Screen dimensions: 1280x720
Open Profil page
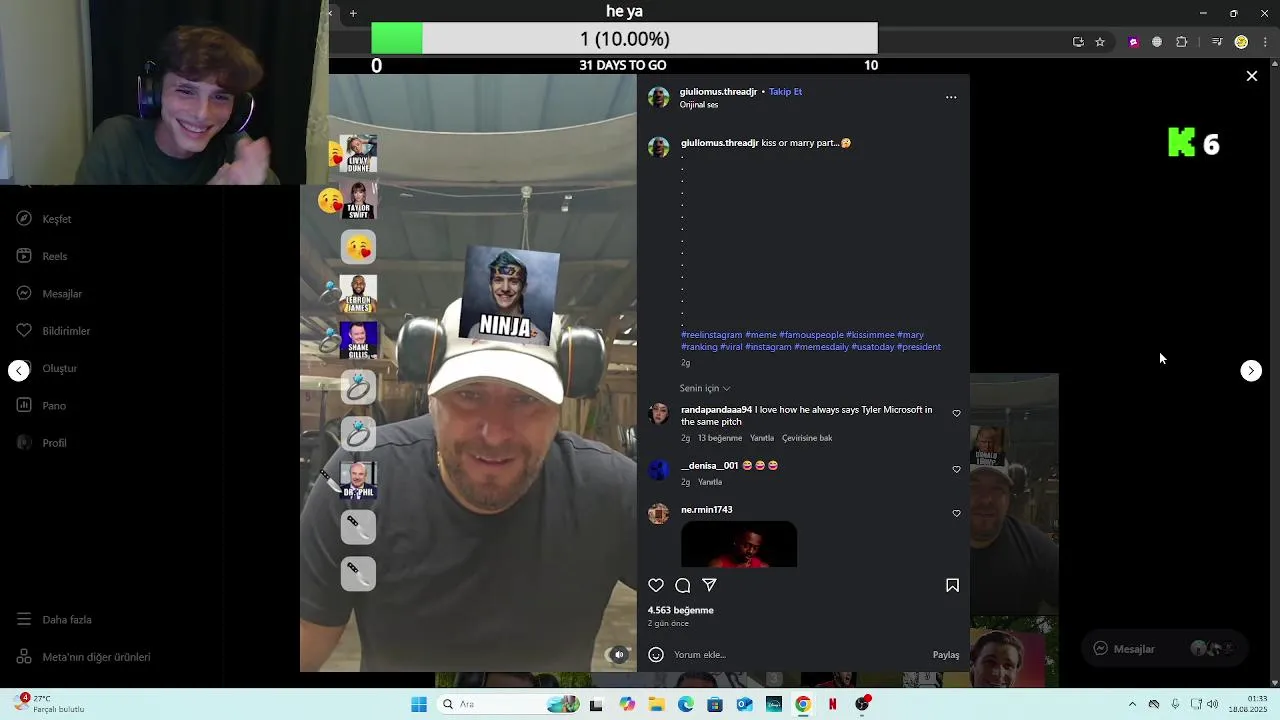click(x=42, y=443)
